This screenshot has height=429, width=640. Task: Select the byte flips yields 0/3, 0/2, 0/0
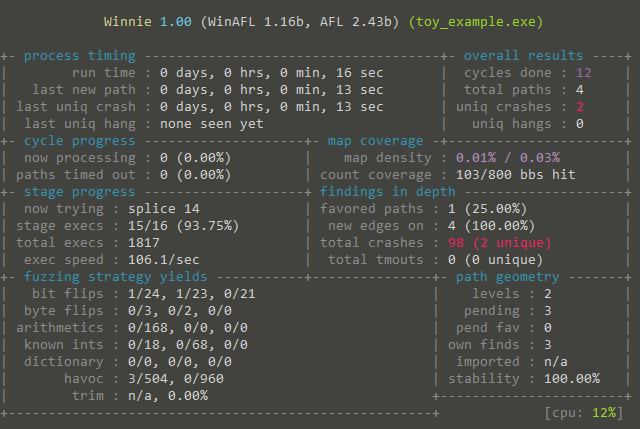pyautogui.click(x=180, y=311)
